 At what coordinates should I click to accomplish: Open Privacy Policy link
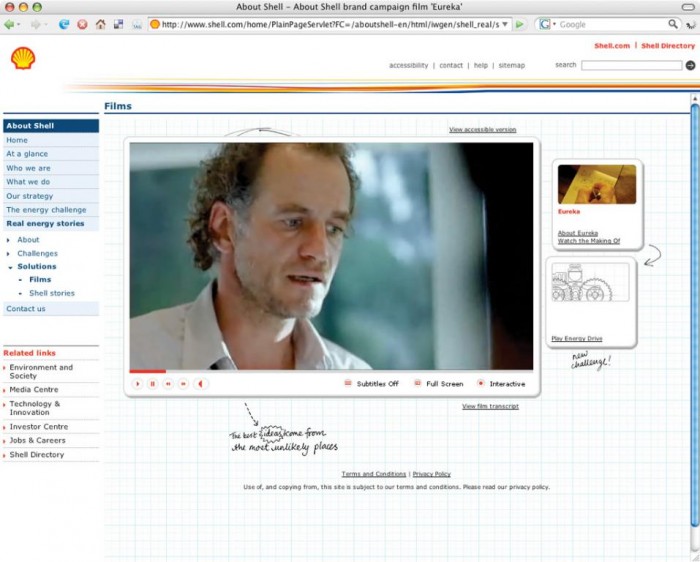point(432,474)
